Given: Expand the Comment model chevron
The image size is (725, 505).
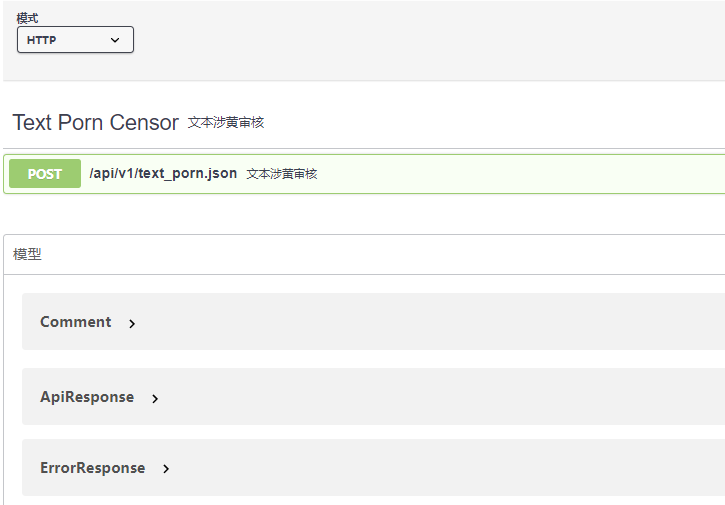Looking at the screenshot, I should [132, 324].
